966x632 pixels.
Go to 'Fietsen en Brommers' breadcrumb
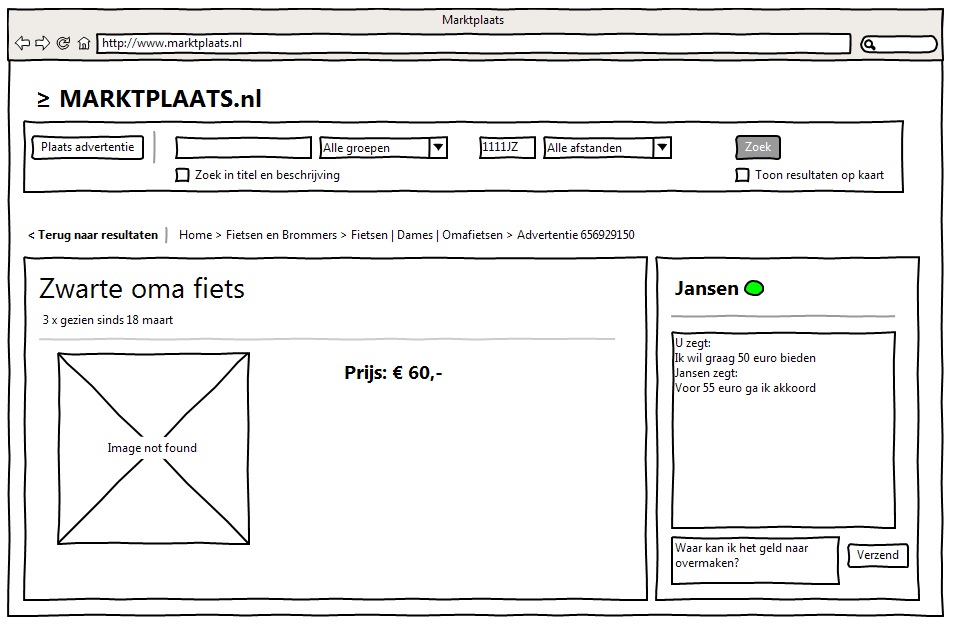pos(281,235)
